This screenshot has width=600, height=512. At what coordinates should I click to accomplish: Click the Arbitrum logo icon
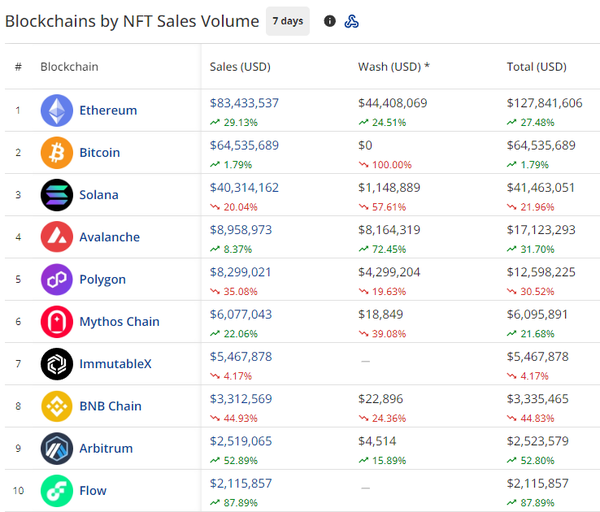click(x=56, y=448)
